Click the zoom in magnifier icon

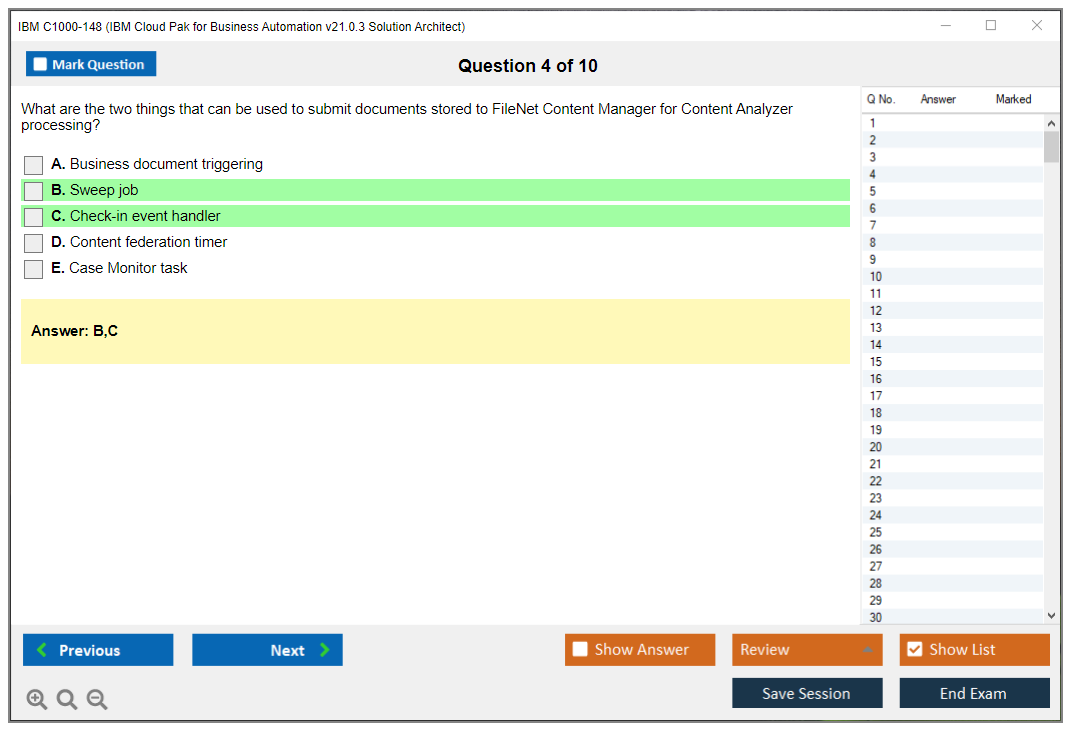(37, 700)
